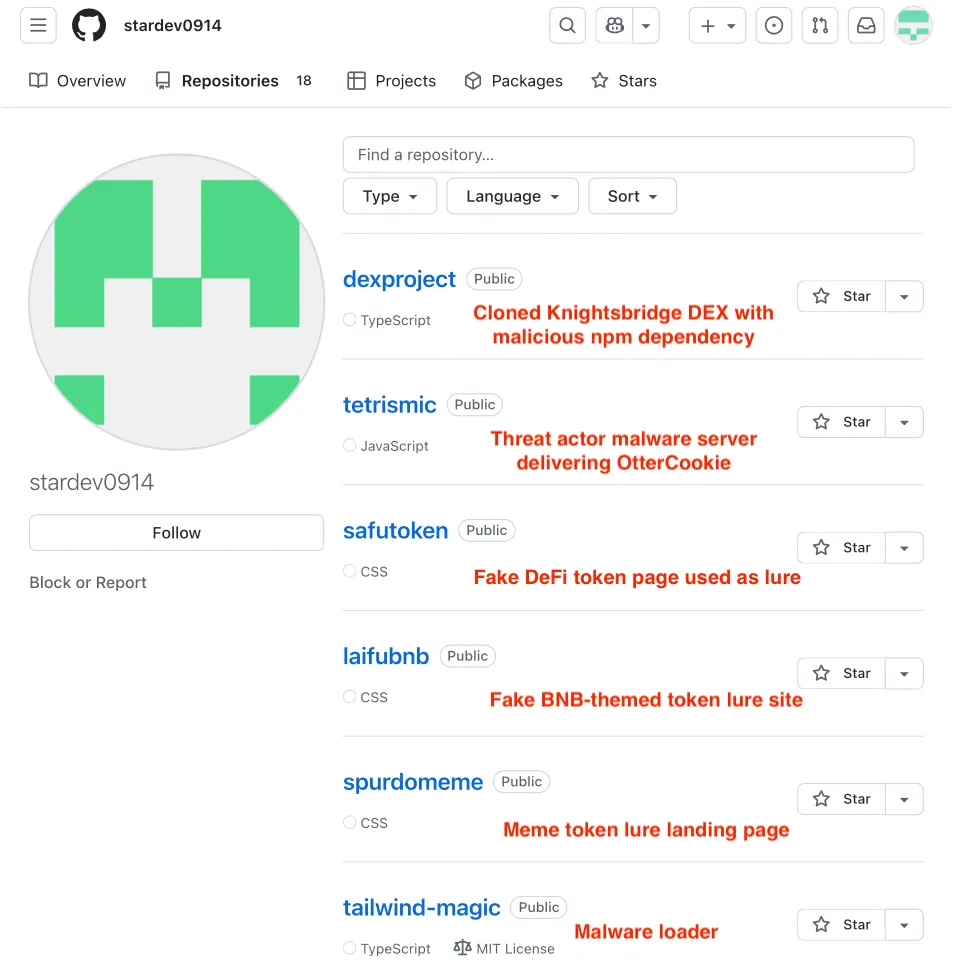Open the Sort dropdown
The height and width of the screenshot is (965, 954).
point(633,196)
